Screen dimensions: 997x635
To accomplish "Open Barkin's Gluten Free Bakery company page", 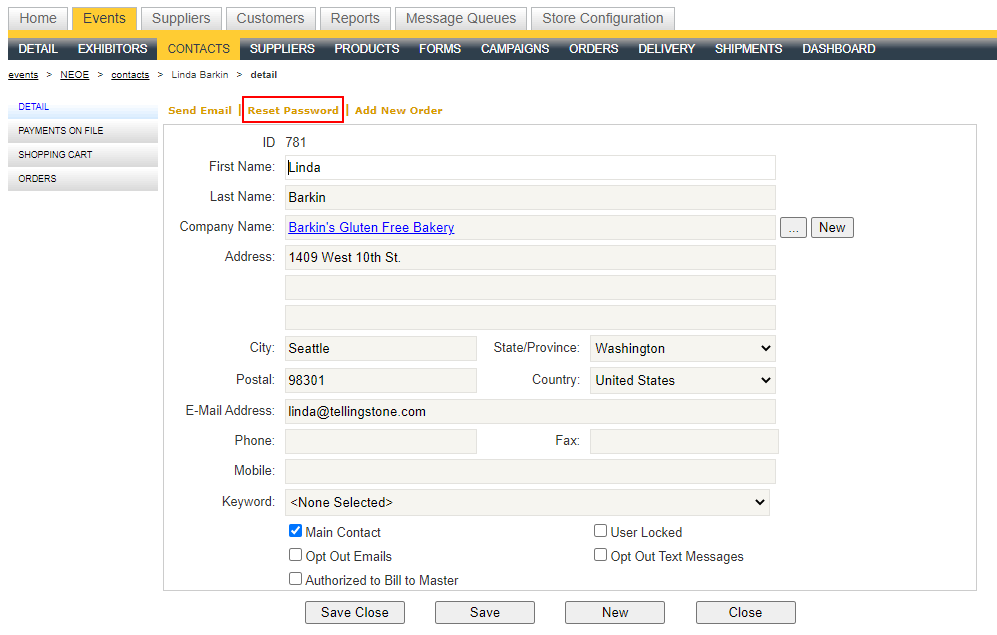I will pyautogui.click(x=370, y=227).
